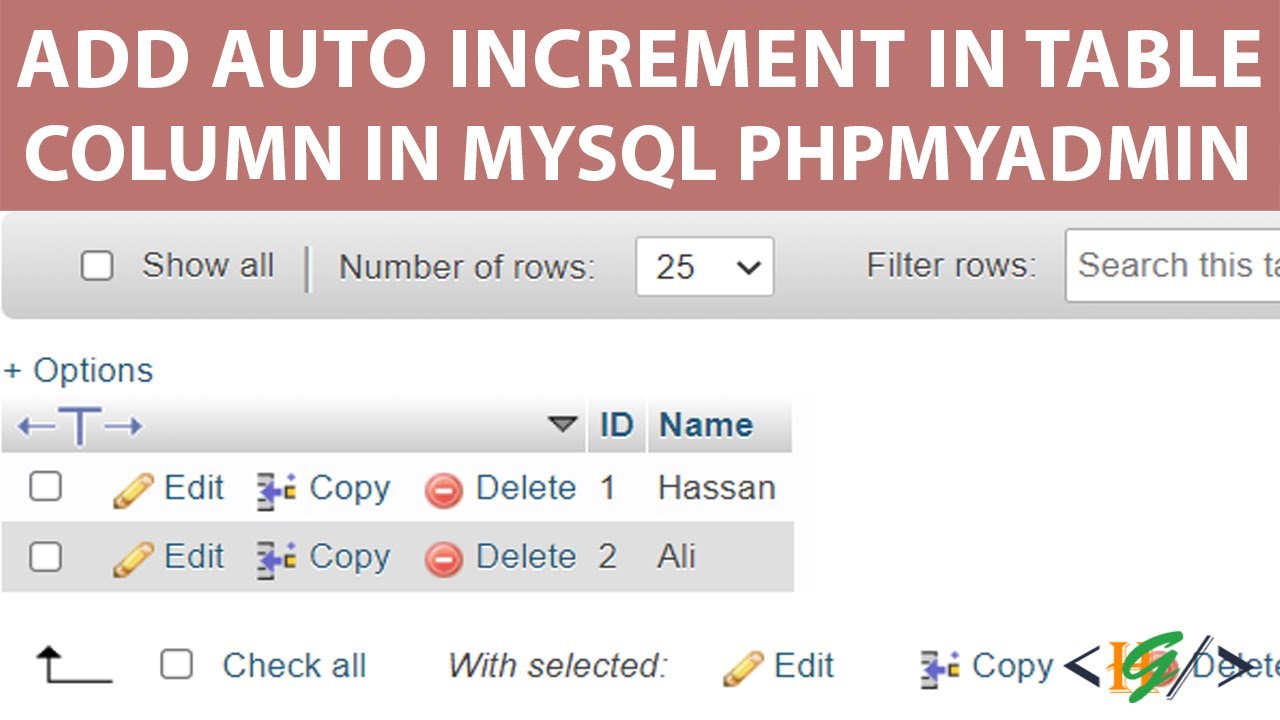The width and height of the screenshot is (1280, 720).
Task: Click the Edit link in Ali's row
Action: [194, 557]
